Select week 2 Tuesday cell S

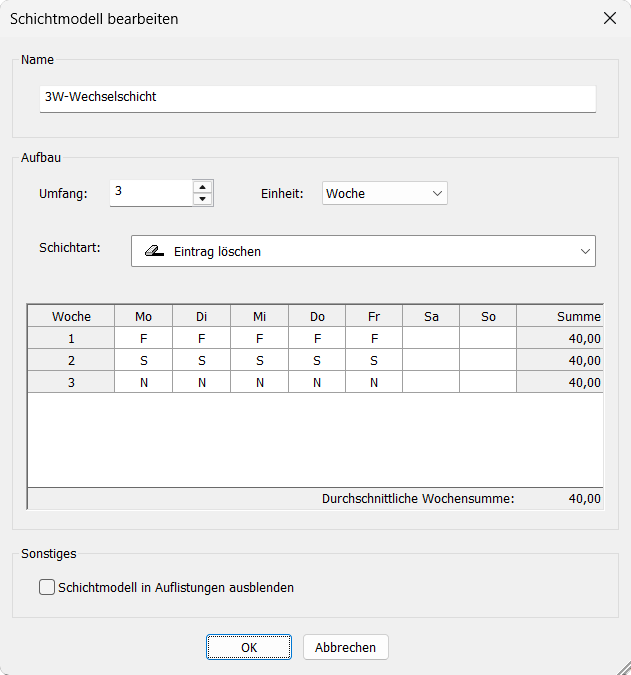(201, 360)
